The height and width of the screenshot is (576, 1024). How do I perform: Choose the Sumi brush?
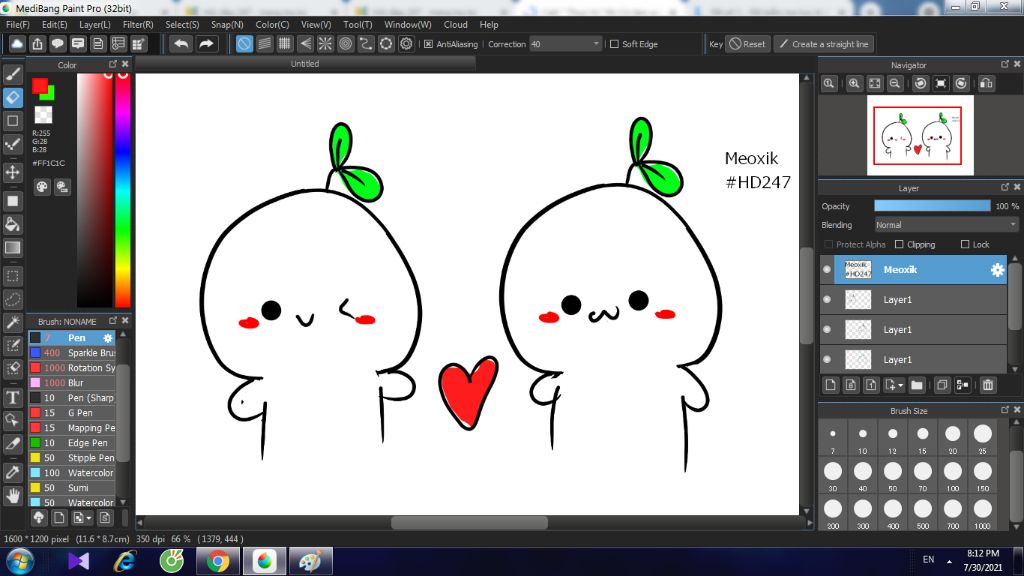pyautogui.click(x=72, y=488)
